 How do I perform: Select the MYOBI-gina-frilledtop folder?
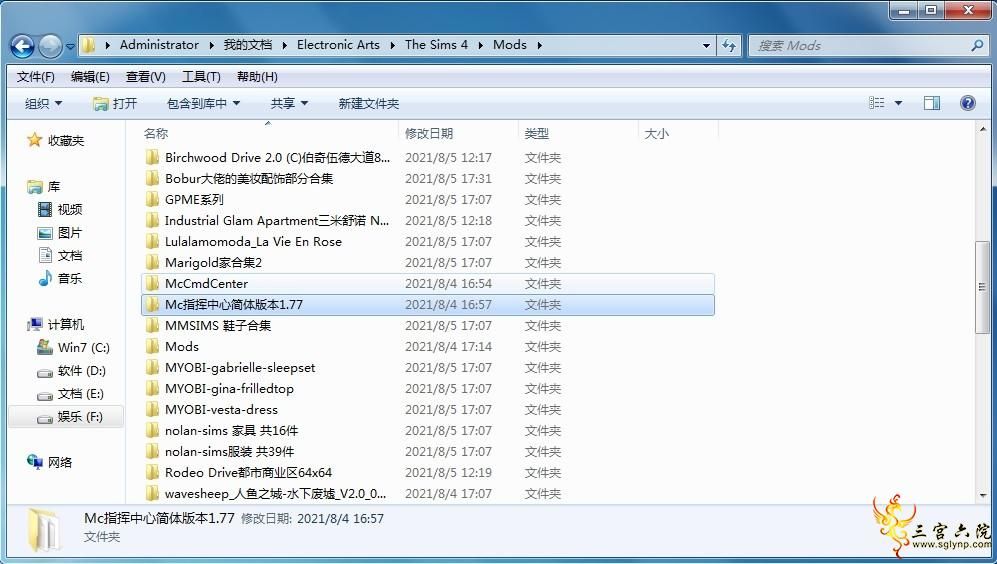pyautogui.click(x=428, y=389)
